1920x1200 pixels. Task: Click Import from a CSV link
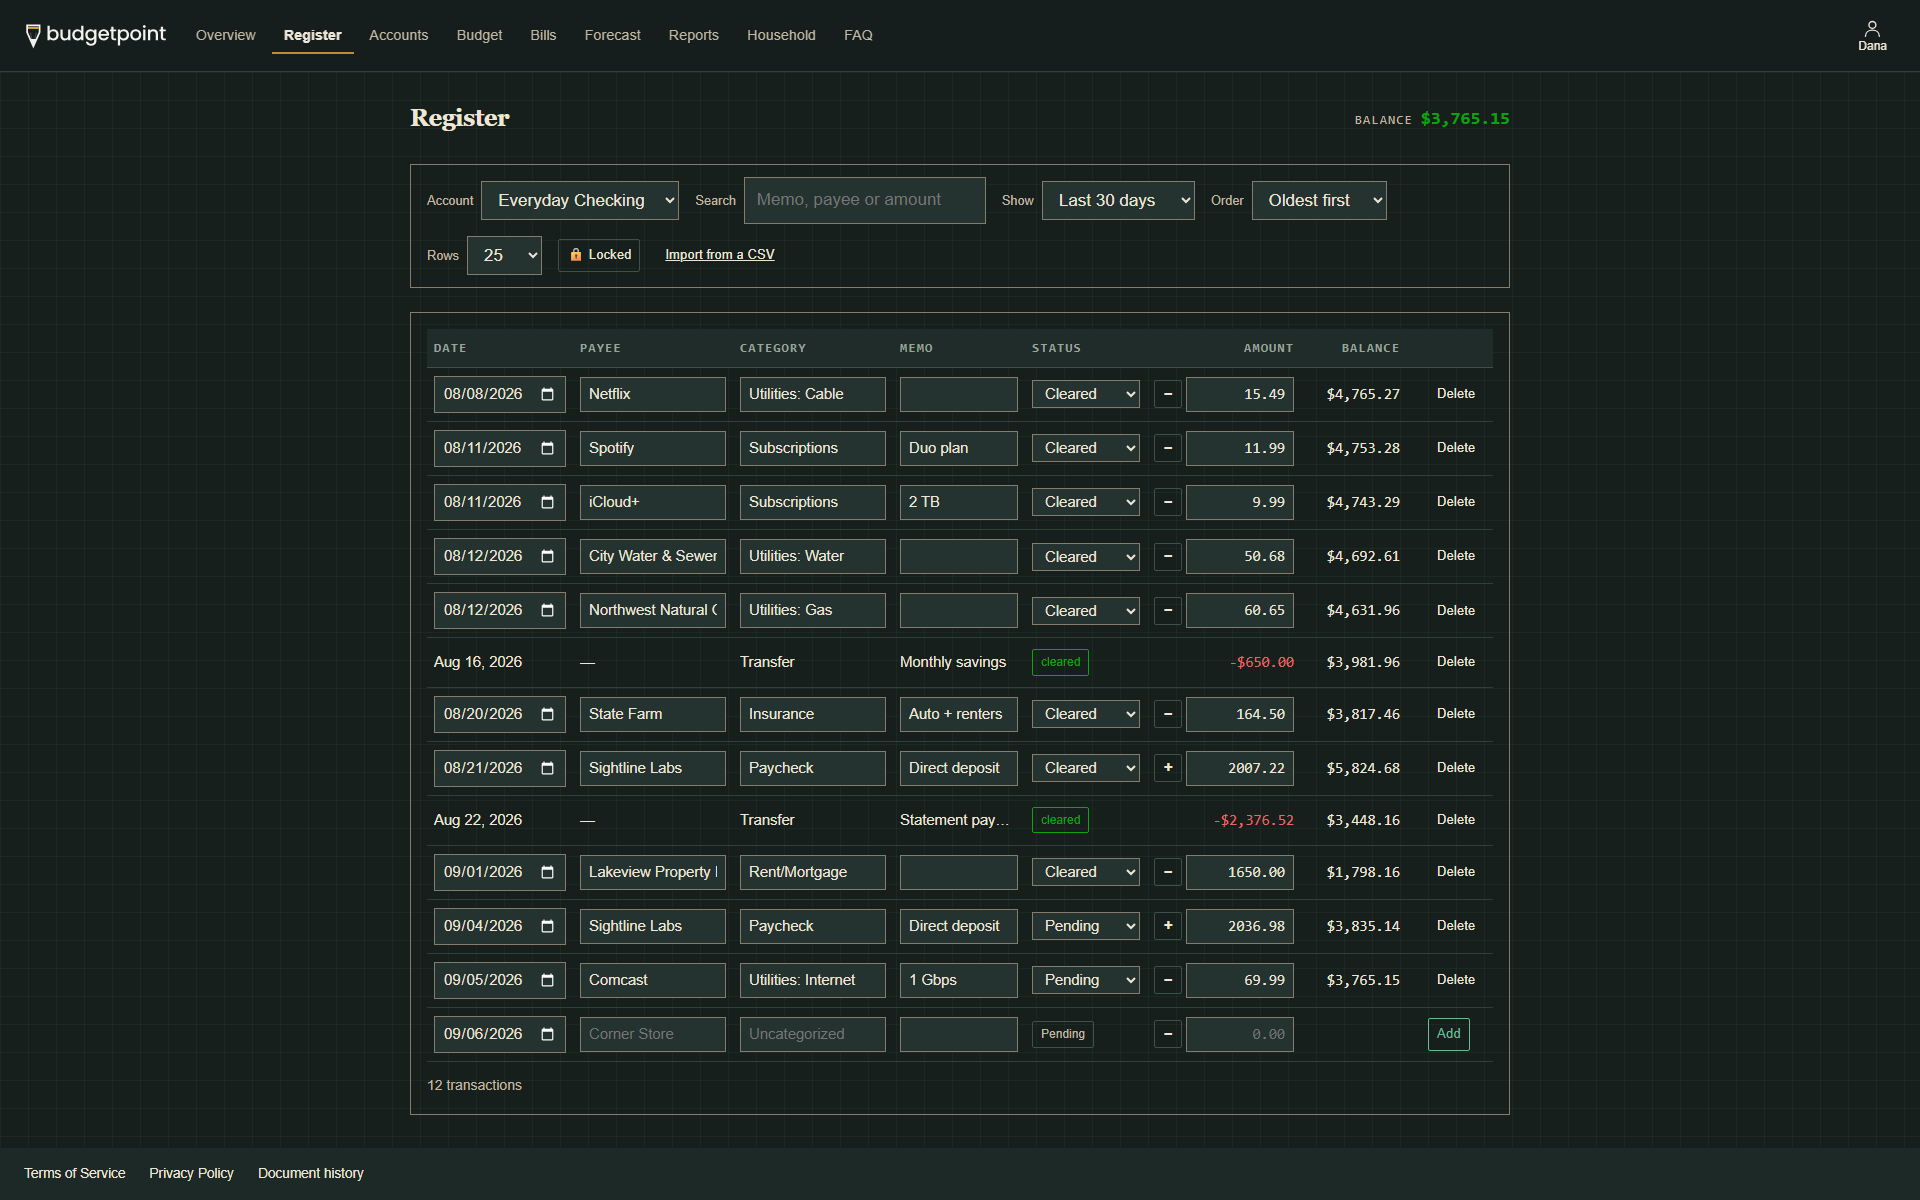pos(720,255)
